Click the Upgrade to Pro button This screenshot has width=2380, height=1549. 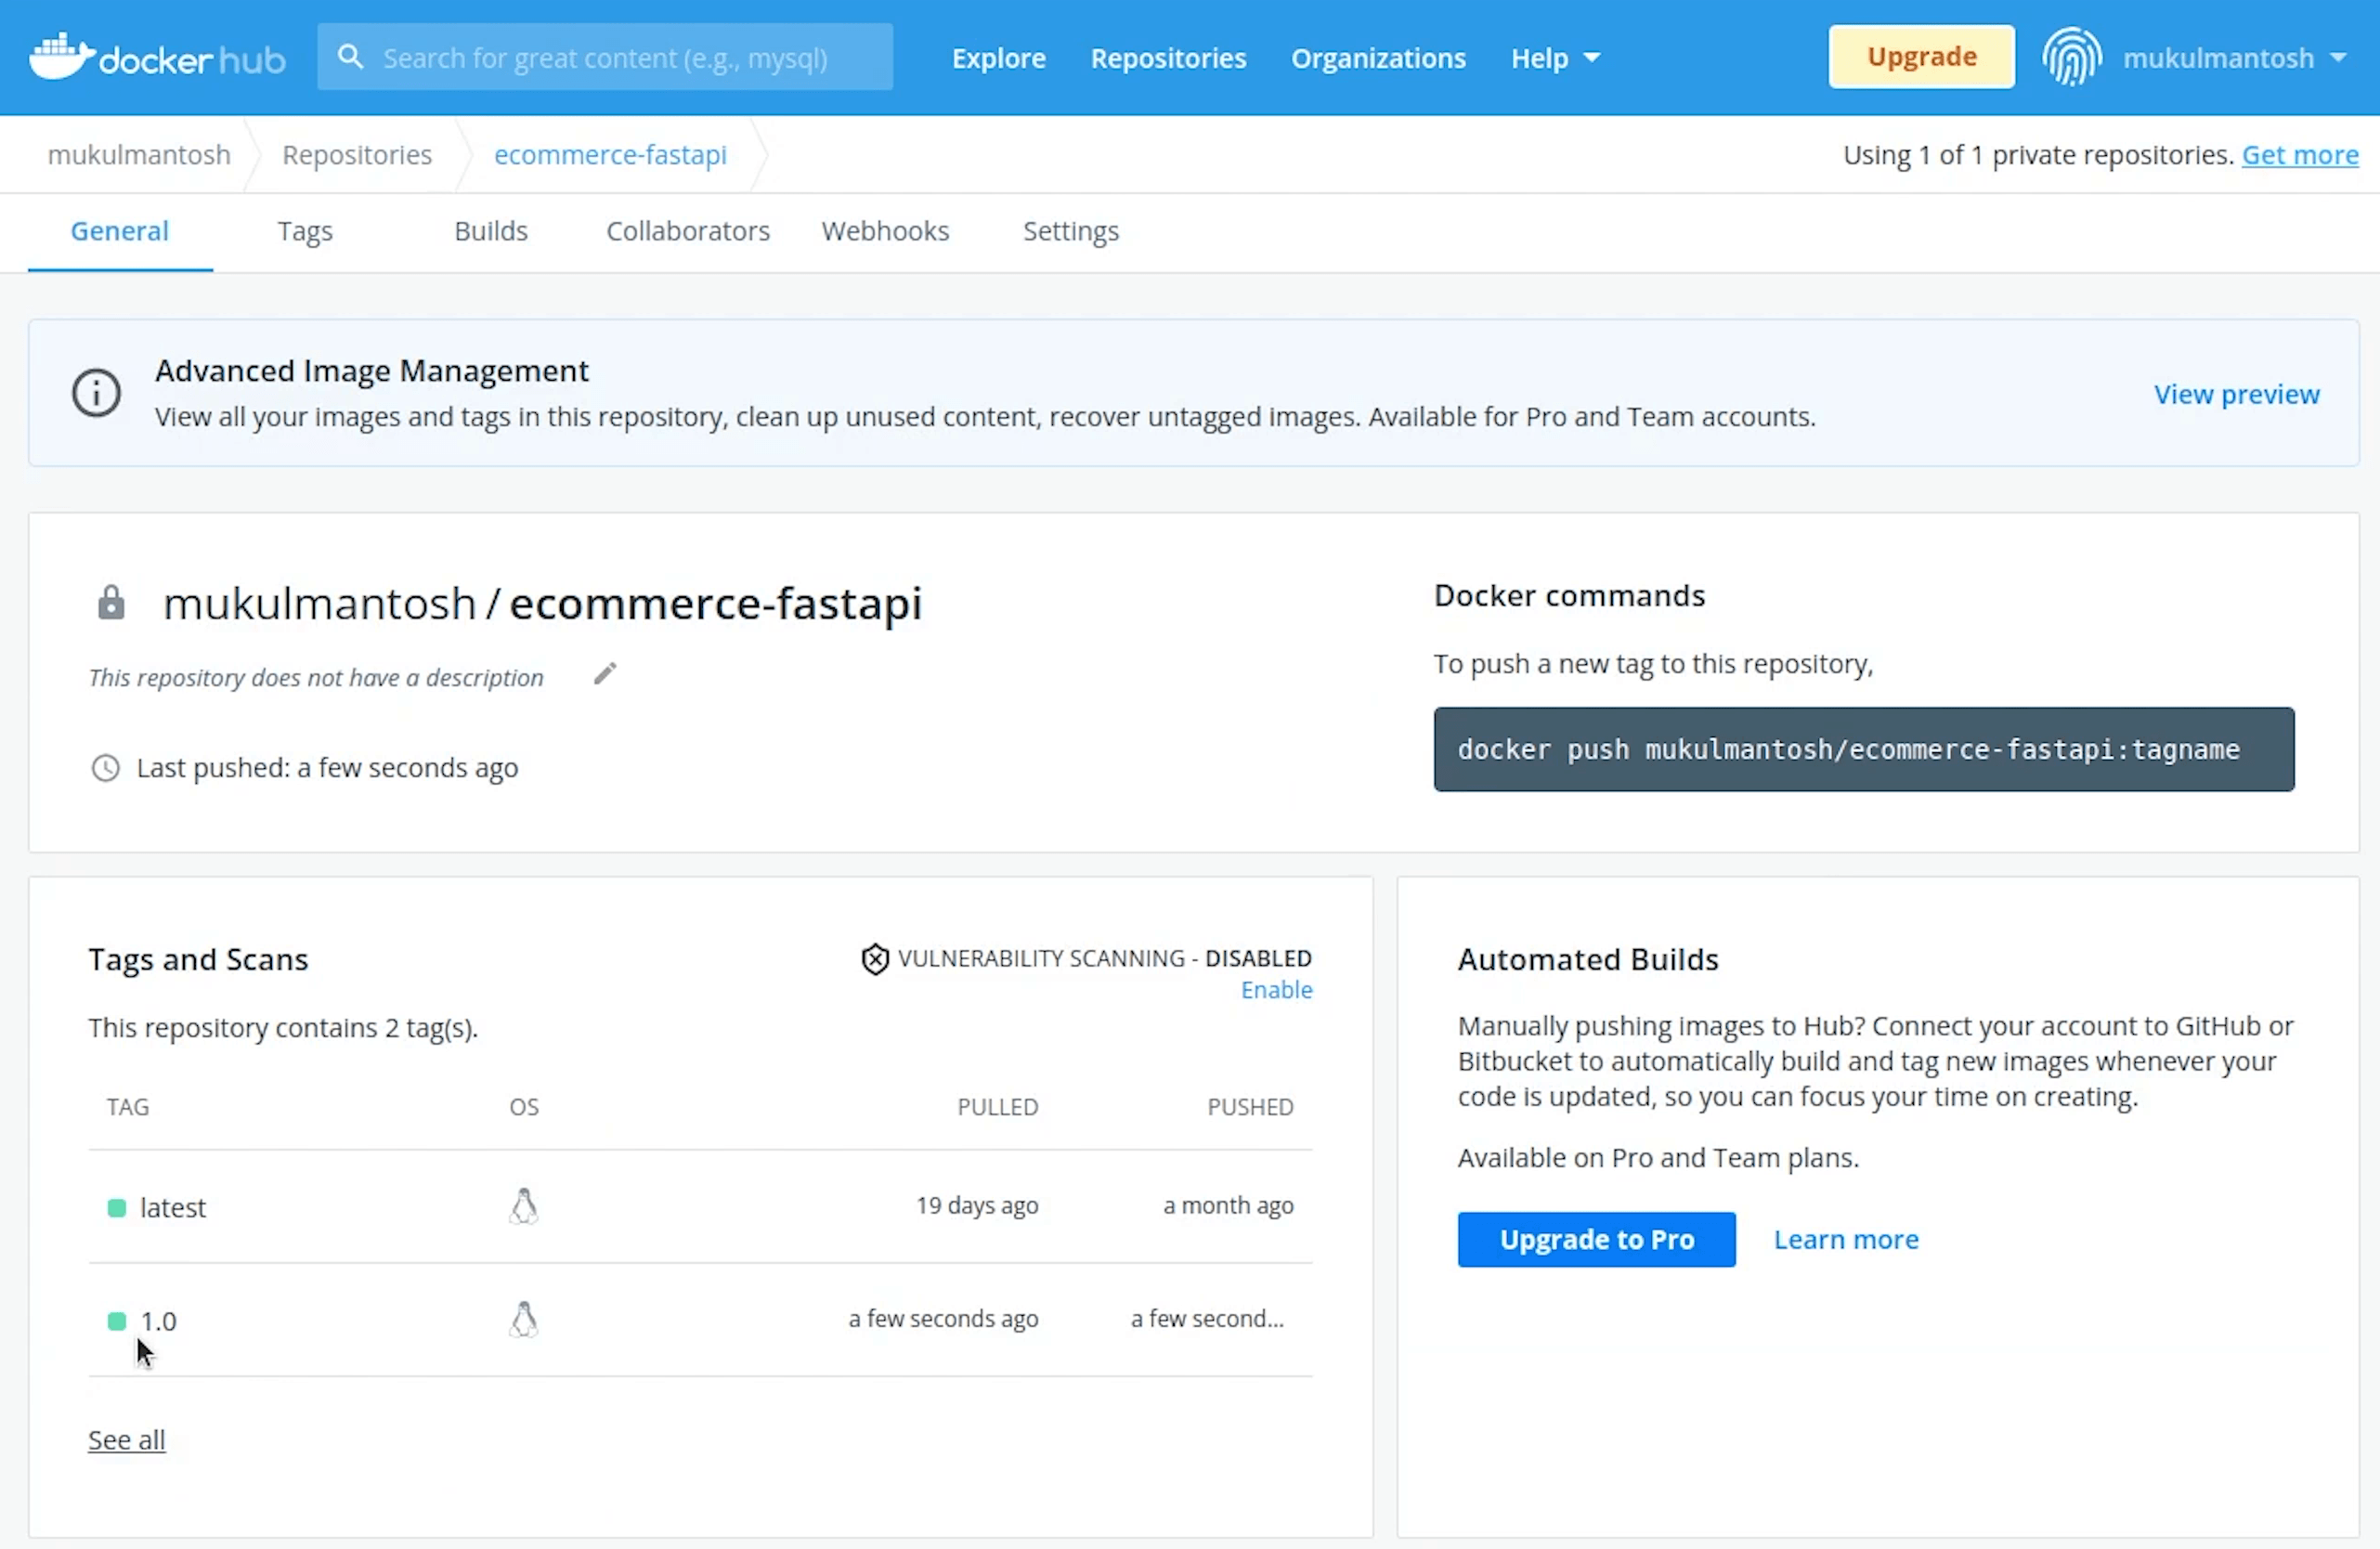1596,1239
